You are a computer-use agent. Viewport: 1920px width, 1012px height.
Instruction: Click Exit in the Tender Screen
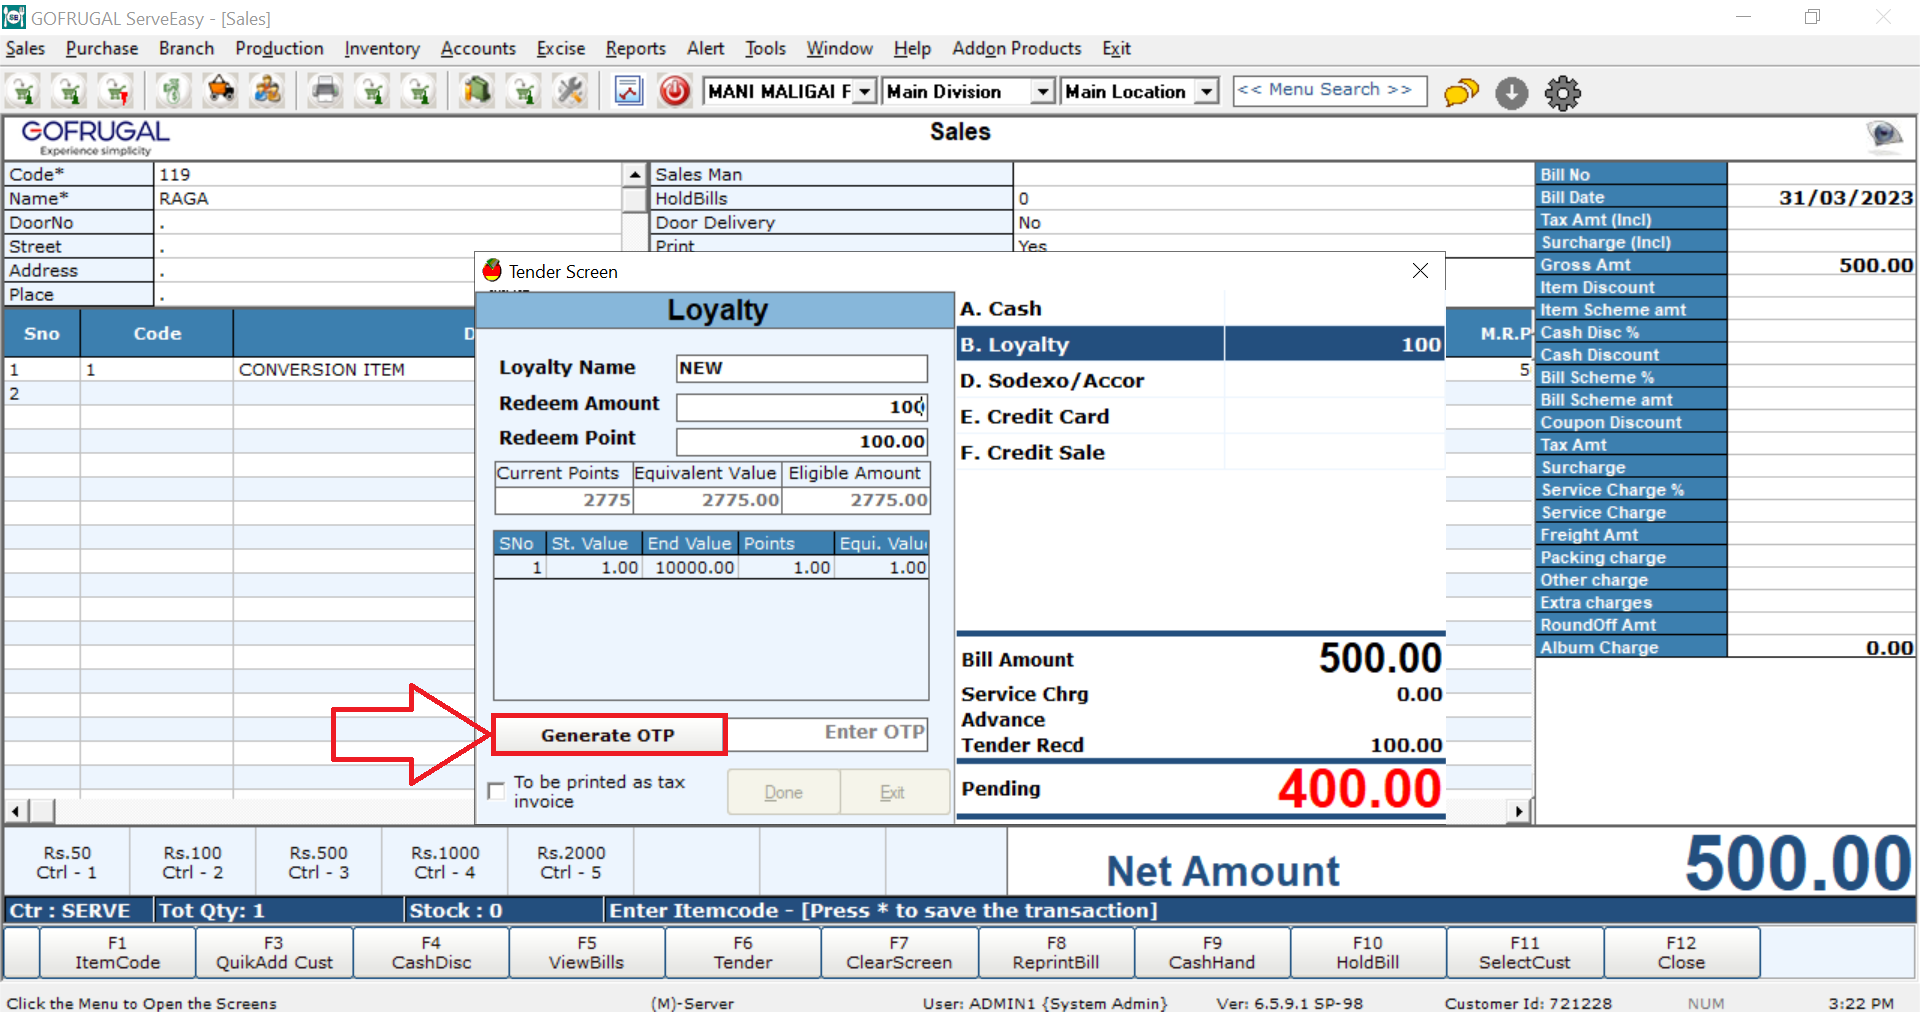click(893, 792)
